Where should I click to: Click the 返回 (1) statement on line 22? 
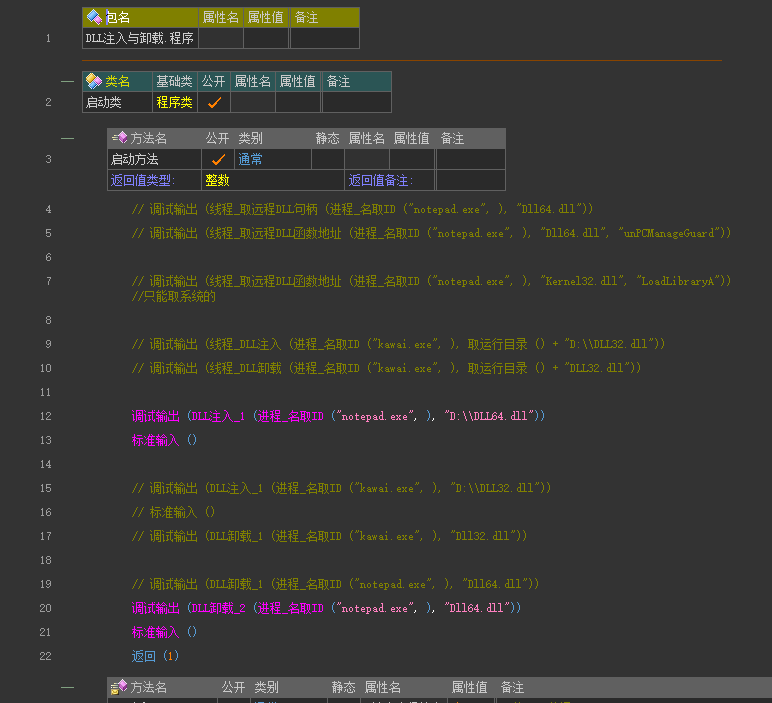point(156,656)
